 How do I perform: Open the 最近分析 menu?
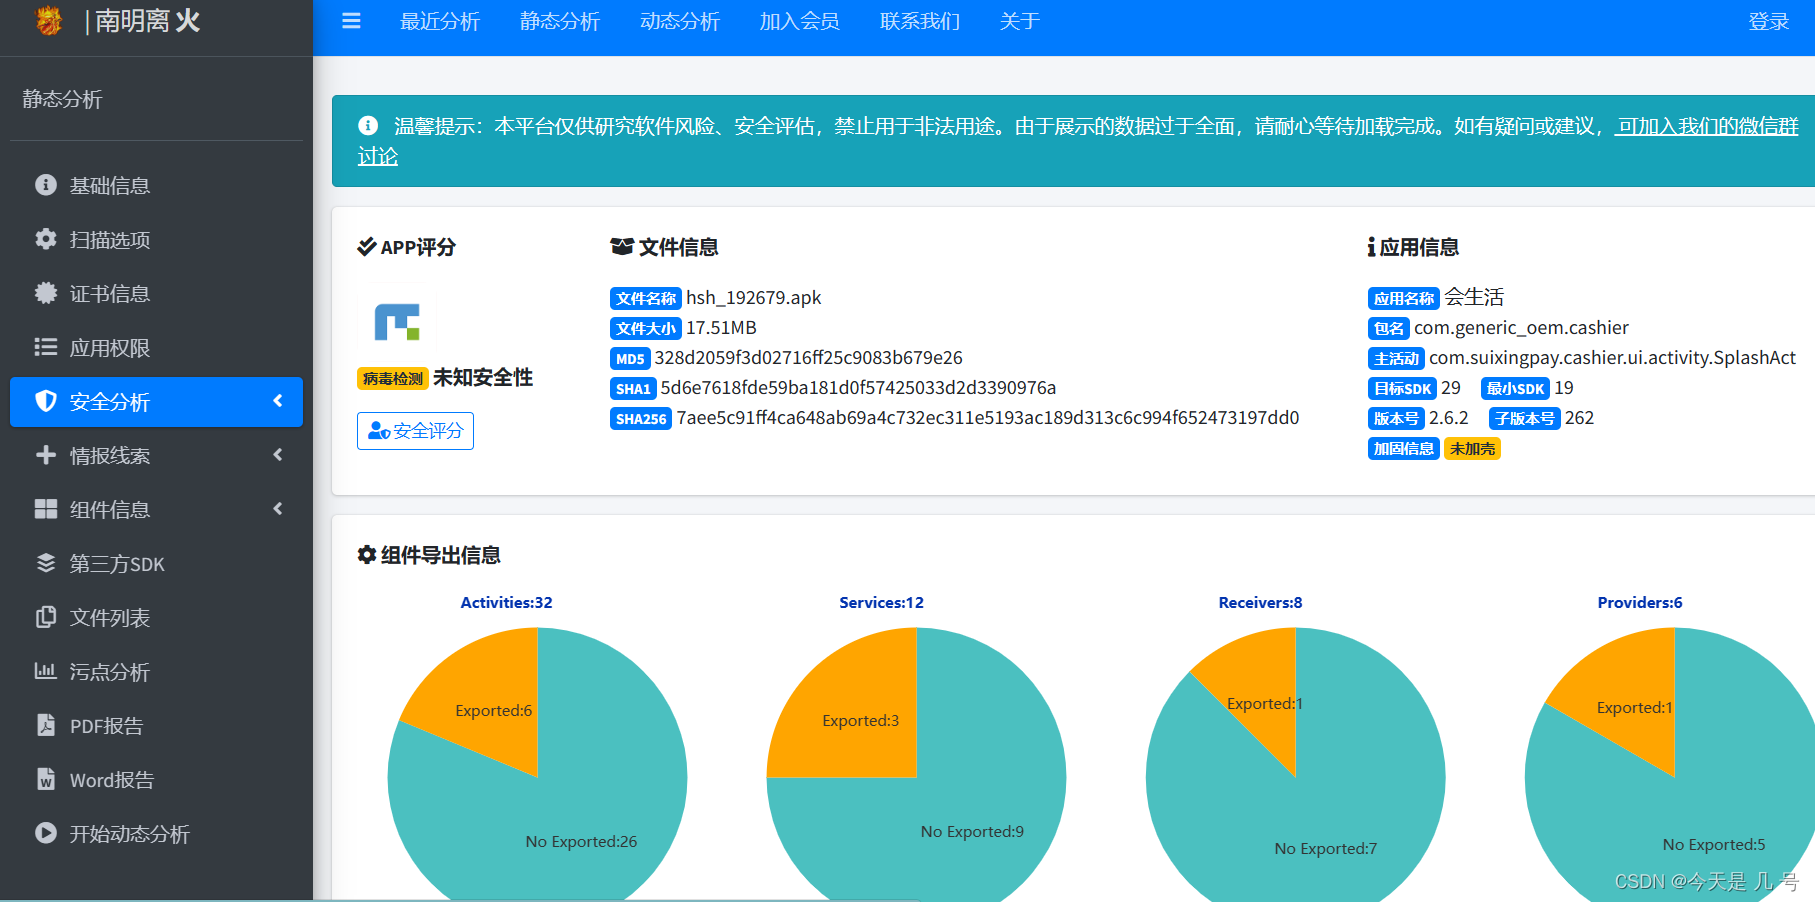[x=440, y=22]
